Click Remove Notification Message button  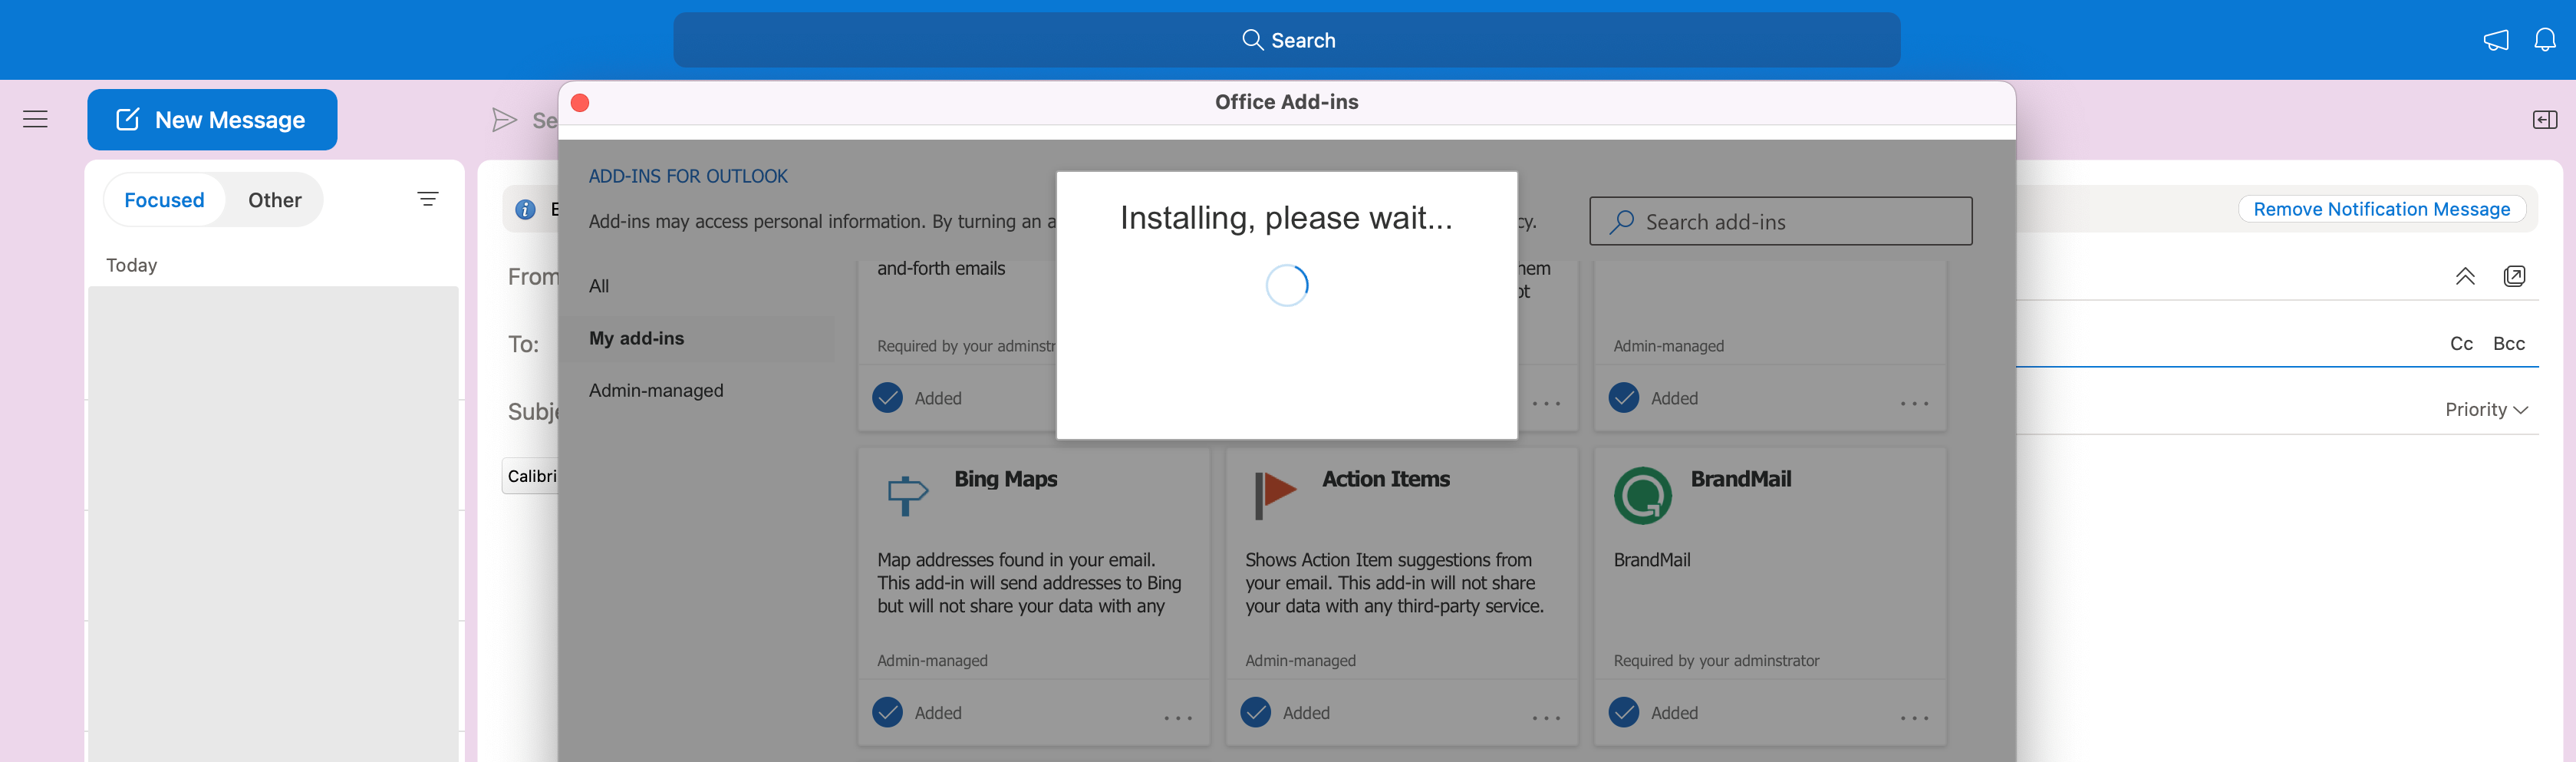point(2381,209)
